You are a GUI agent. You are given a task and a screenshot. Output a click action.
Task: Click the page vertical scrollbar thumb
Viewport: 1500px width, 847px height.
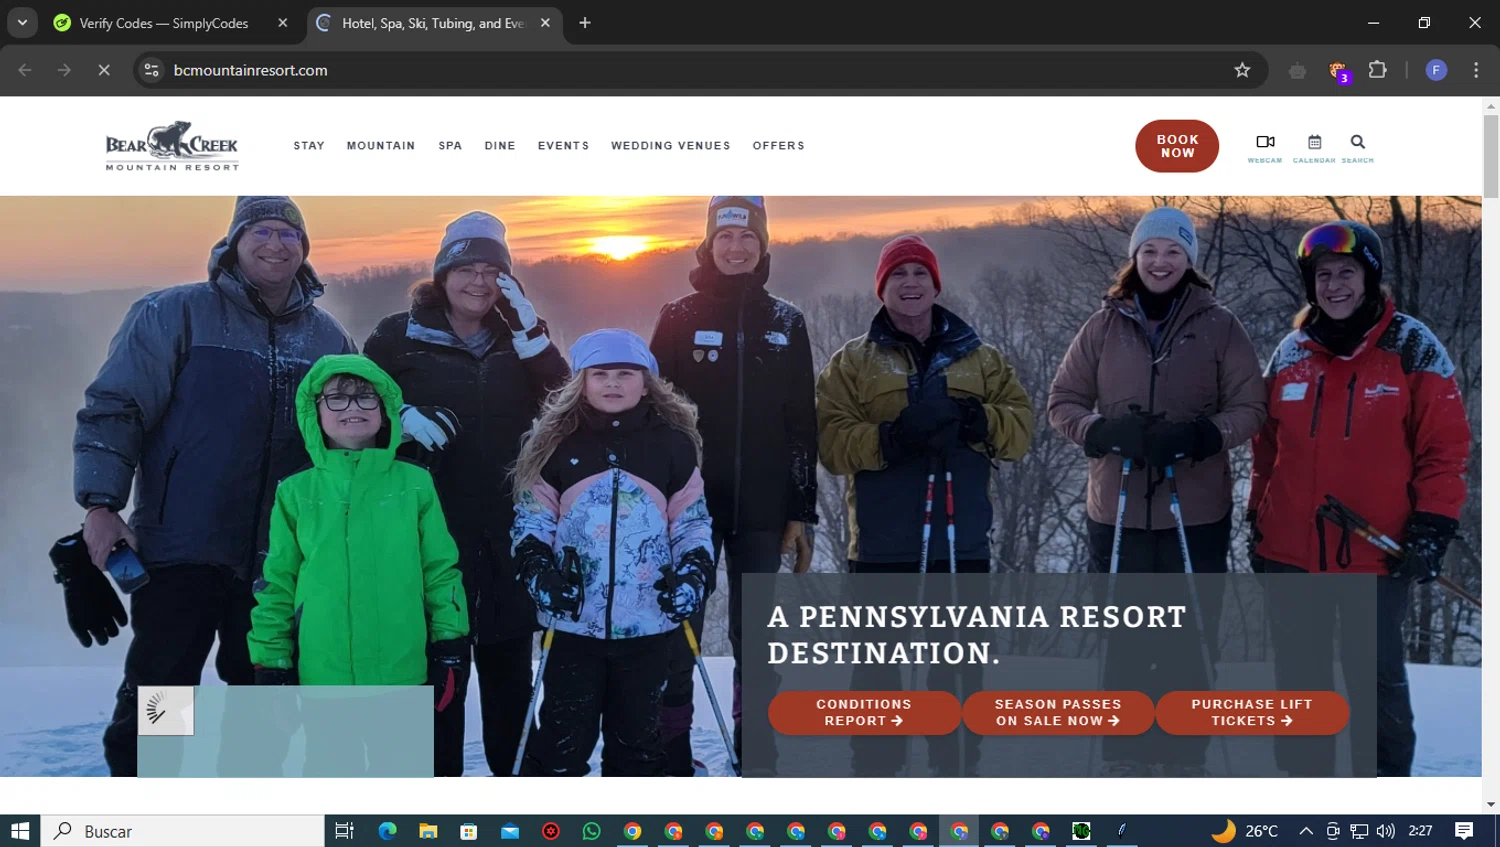click(1491, 156)
